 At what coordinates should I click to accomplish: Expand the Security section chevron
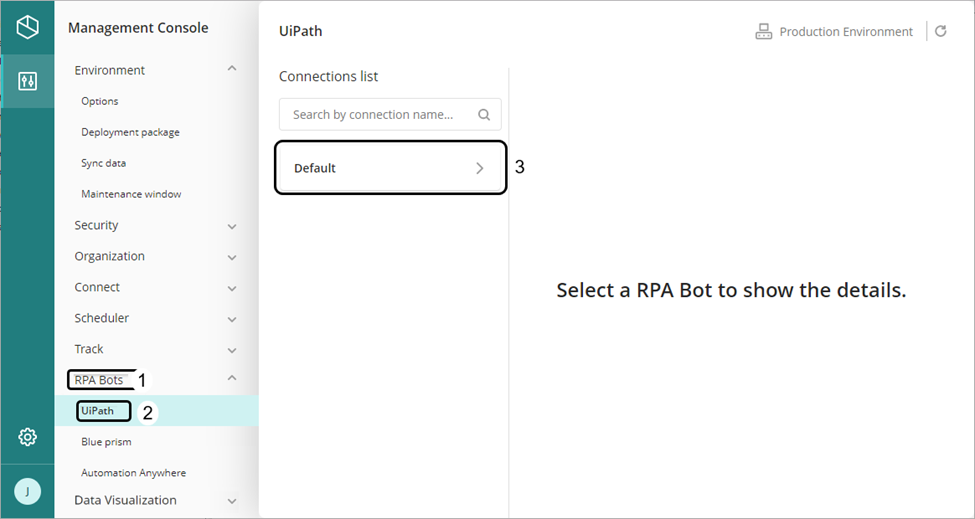pyautogui.click(x=232, y=227)
